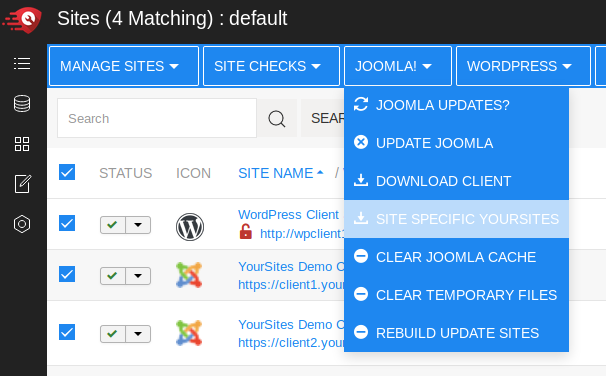Open the hexagon settings sidebar icon
Viewport: 606px width, 376px height.
(x=22, y=224)
